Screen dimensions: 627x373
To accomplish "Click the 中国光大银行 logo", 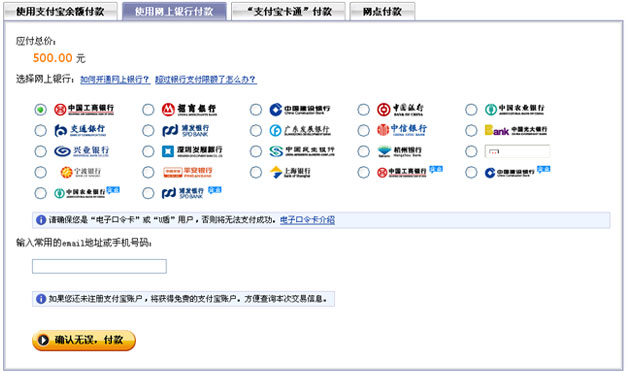I will coord(516,130).
